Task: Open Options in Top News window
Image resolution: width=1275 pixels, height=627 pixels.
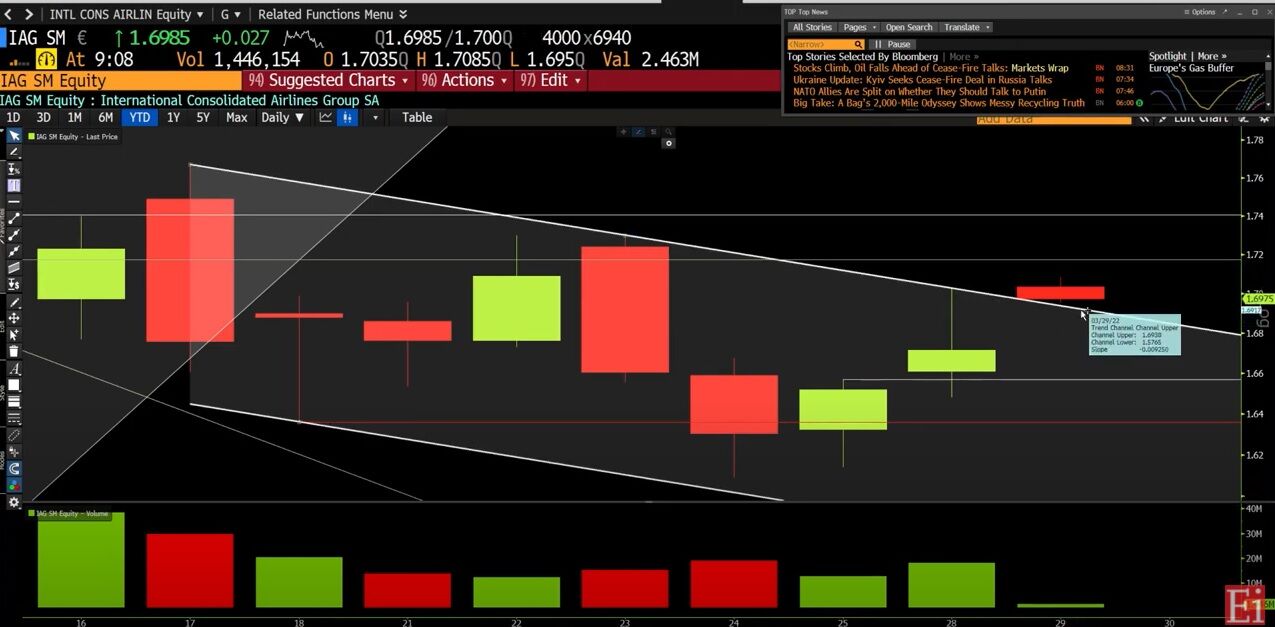Action: coord(1198,12)
